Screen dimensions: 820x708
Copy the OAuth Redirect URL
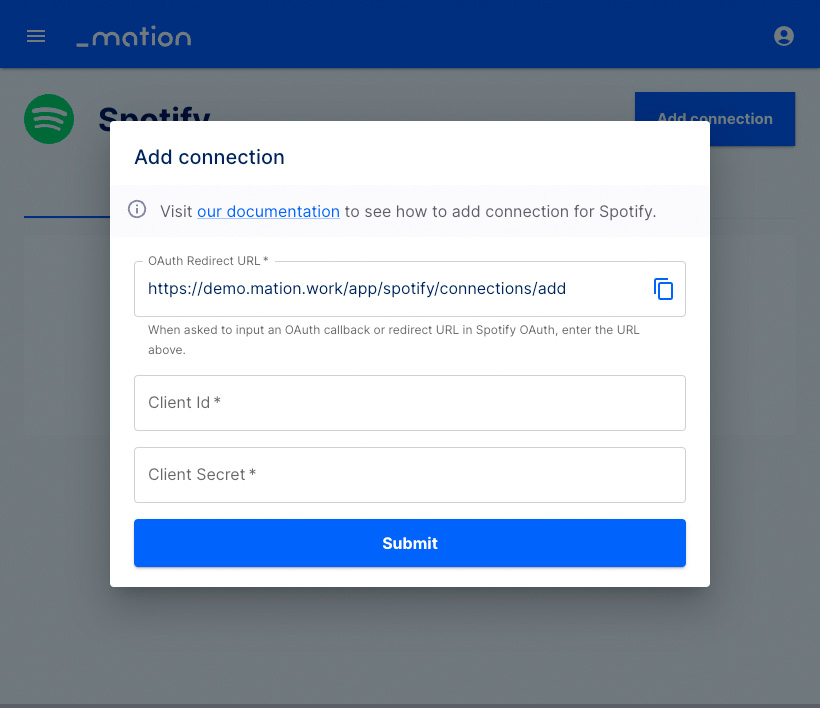(663, 289)
